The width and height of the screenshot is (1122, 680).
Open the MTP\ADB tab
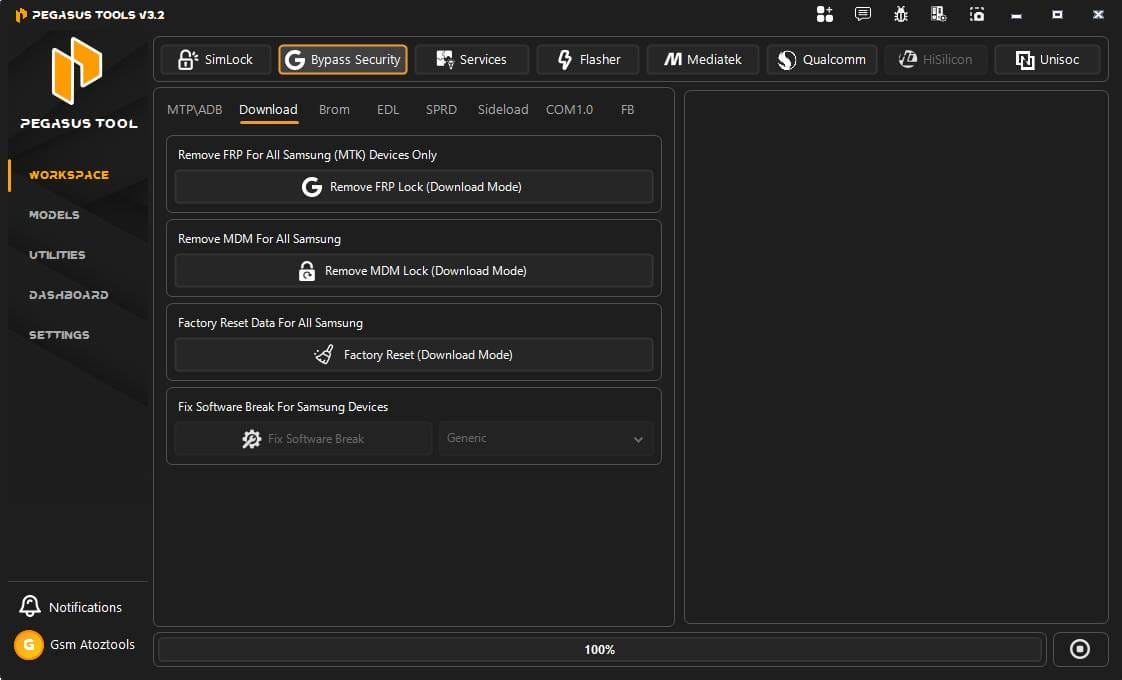193,110
